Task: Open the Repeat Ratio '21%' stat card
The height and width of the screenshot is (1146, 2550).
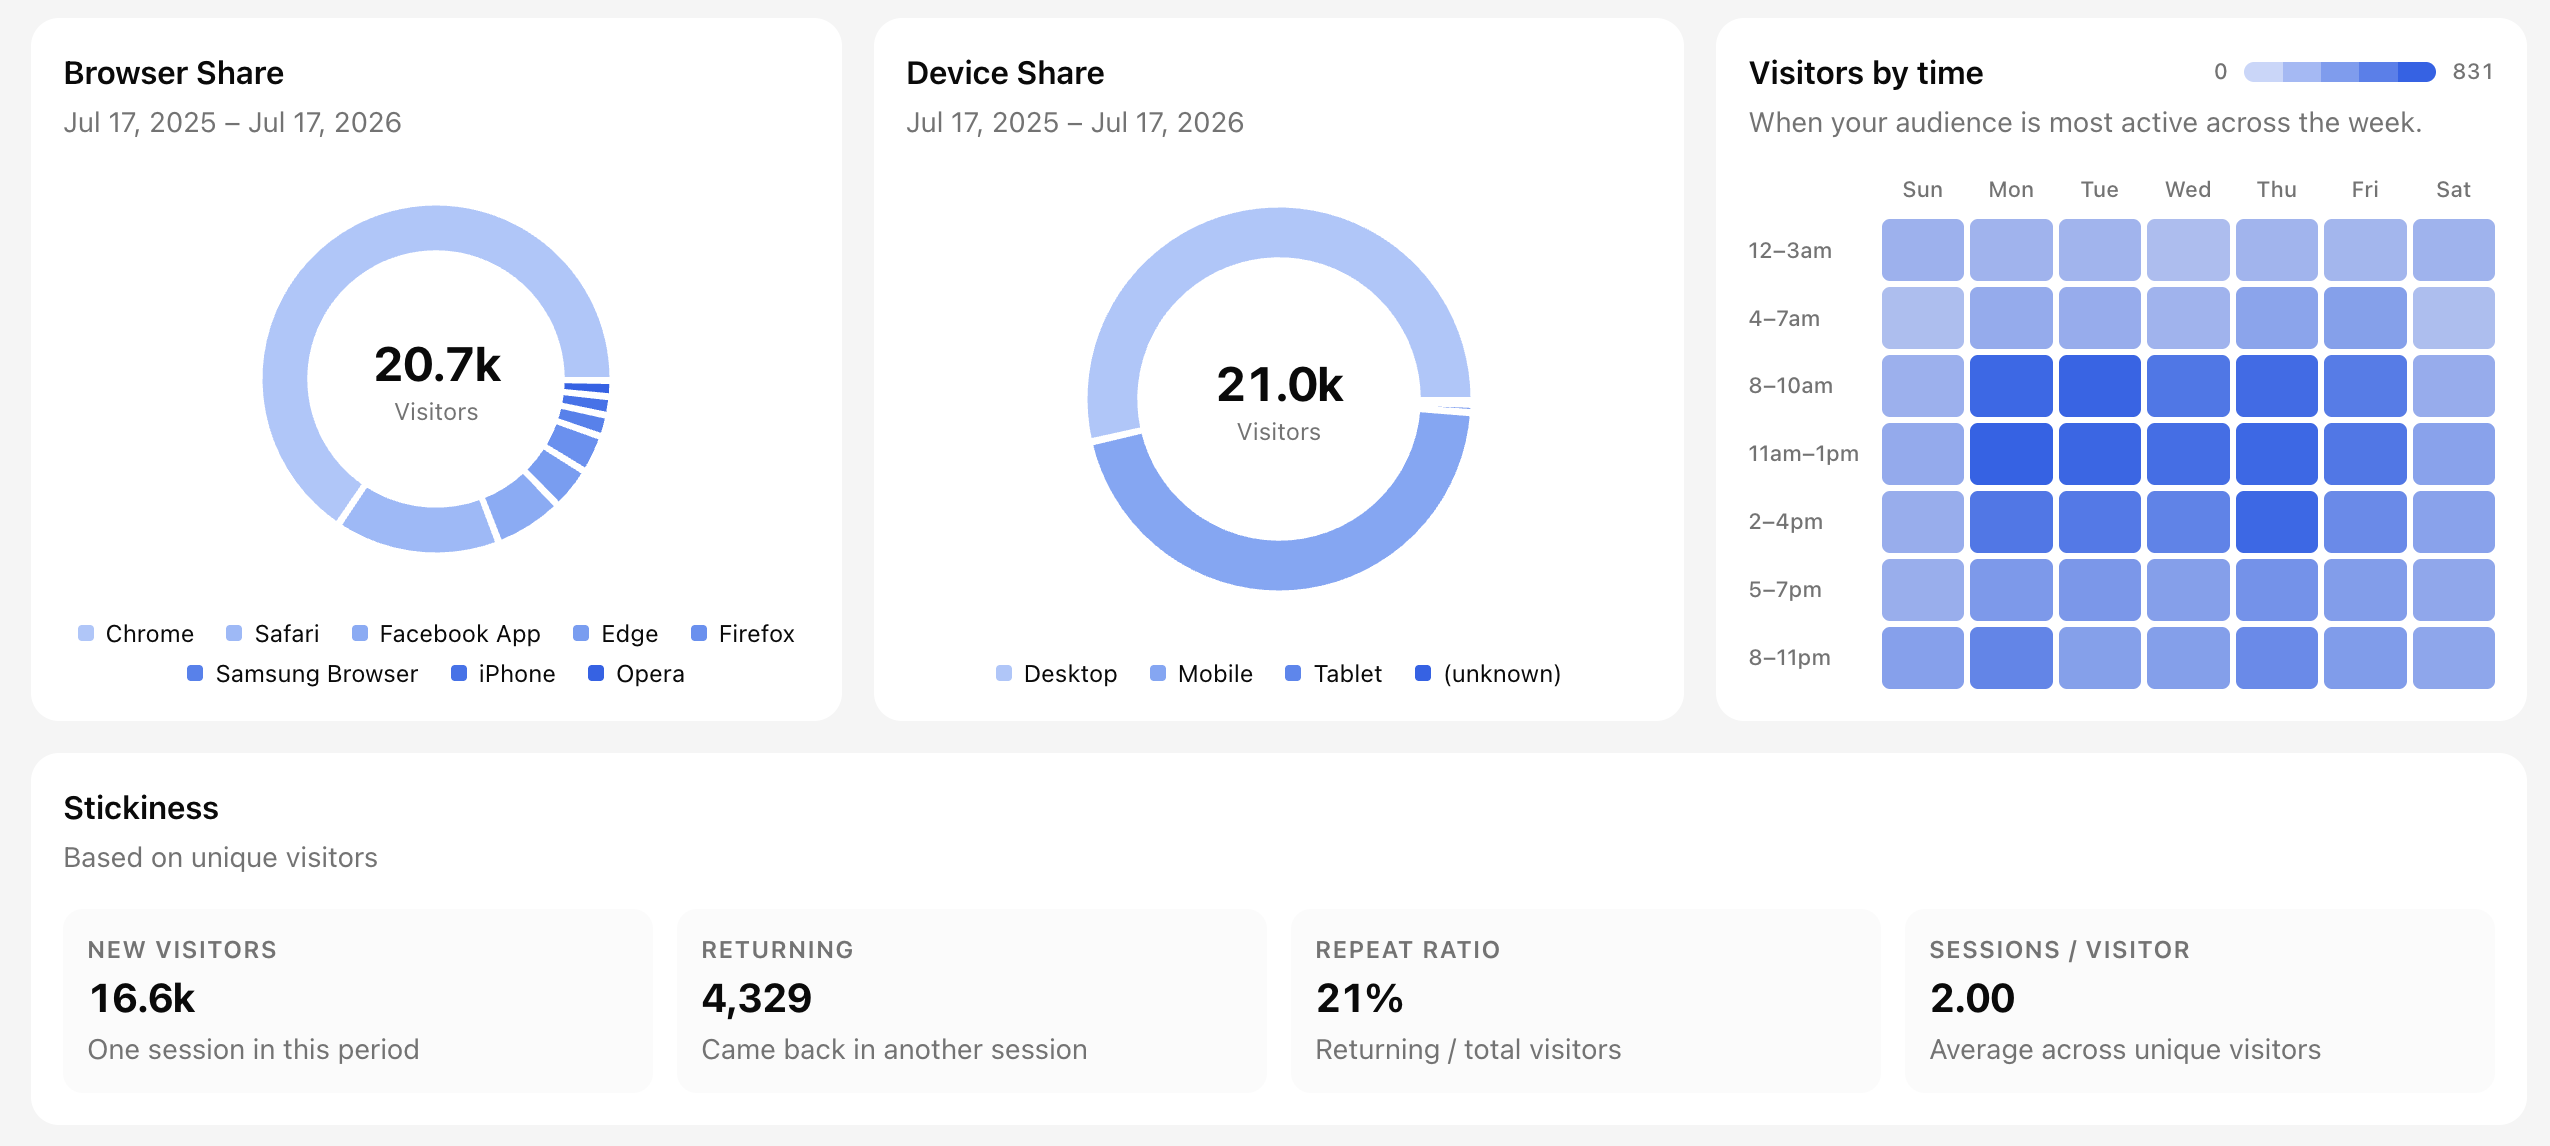Action: click(1586, 1001)
